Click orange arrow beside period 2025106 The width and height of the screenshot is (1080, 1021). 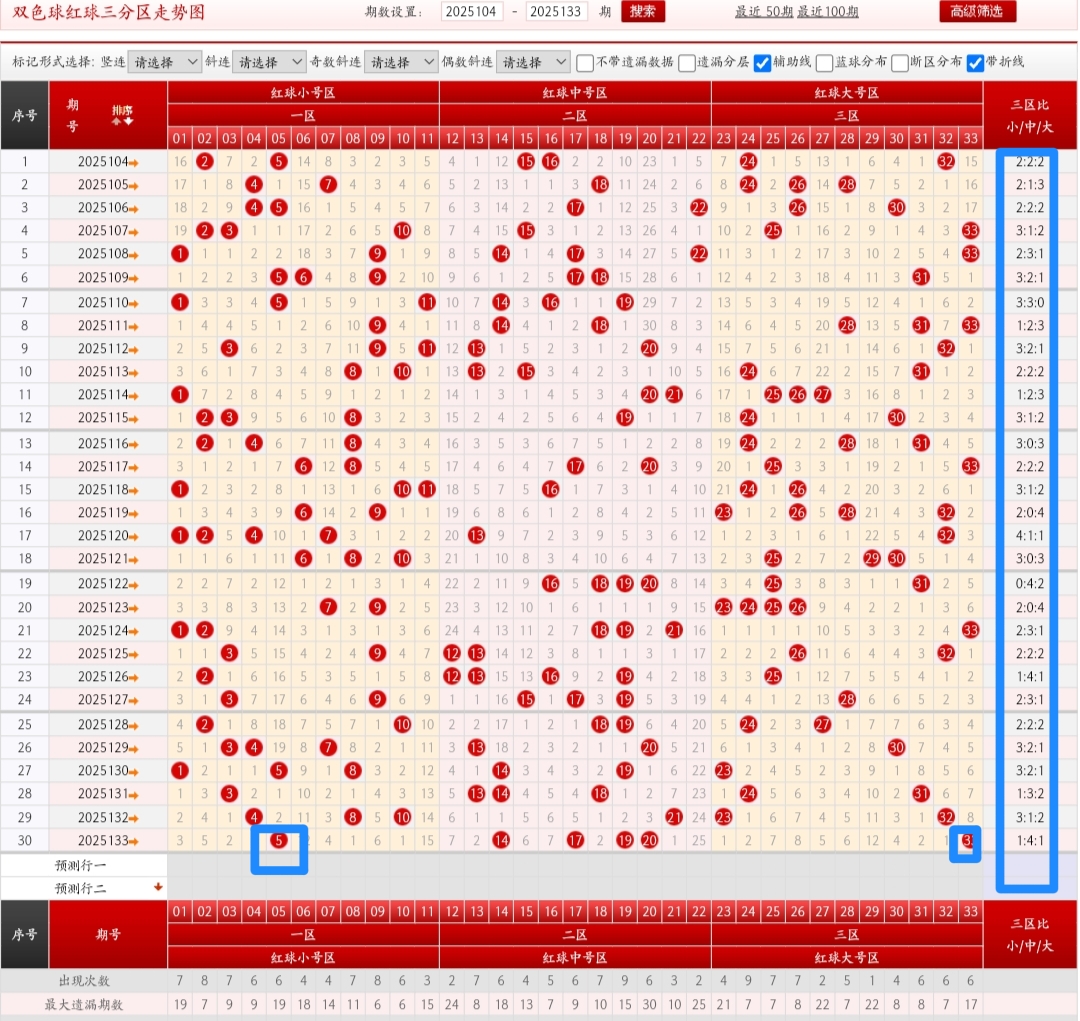(x=134, y=209)
